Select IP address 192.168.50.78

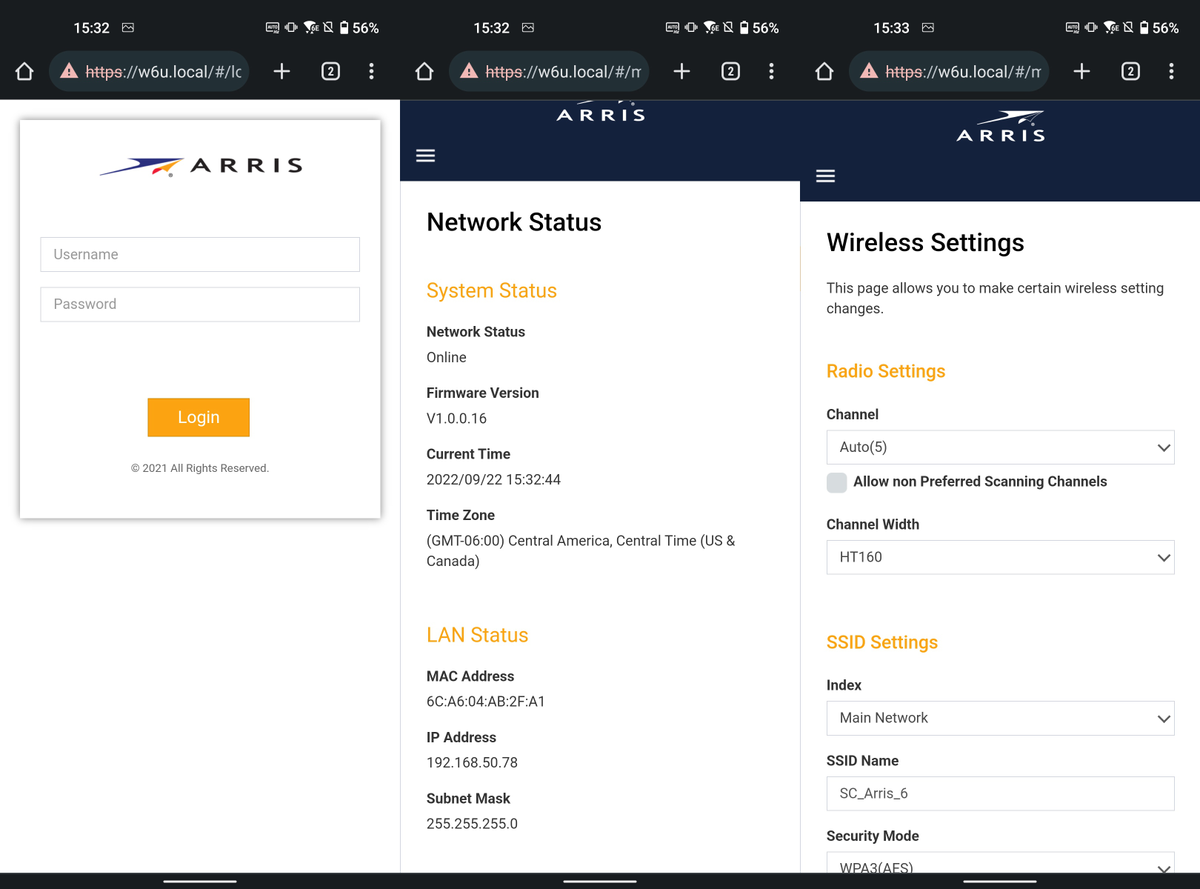pos(472,763)
